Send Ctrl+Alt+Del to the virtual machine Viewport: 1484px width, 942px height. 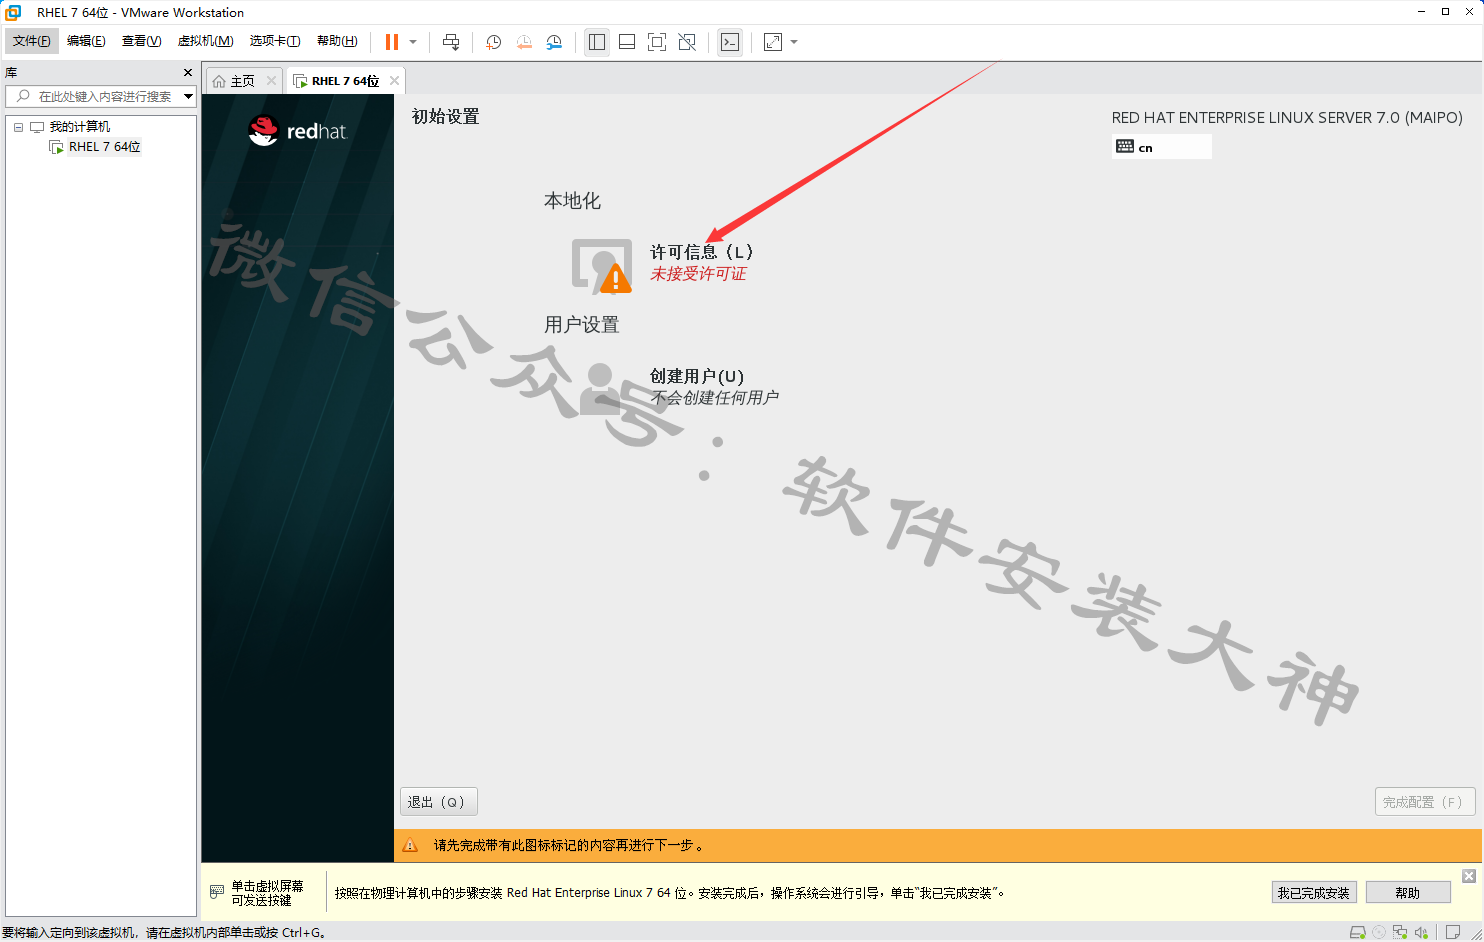[451, 42]
